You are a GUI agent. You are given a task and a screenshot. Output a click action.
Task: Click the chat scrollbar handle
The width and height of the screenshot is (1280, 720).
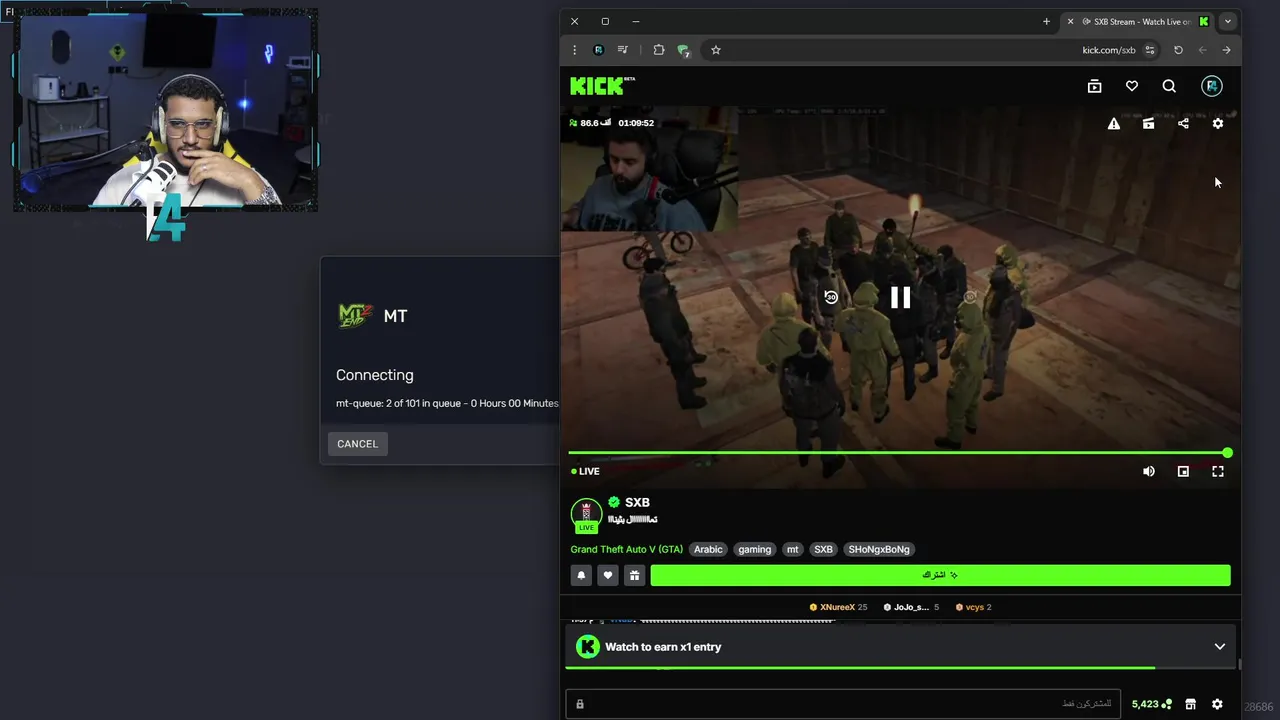(x=1239, y=664)
